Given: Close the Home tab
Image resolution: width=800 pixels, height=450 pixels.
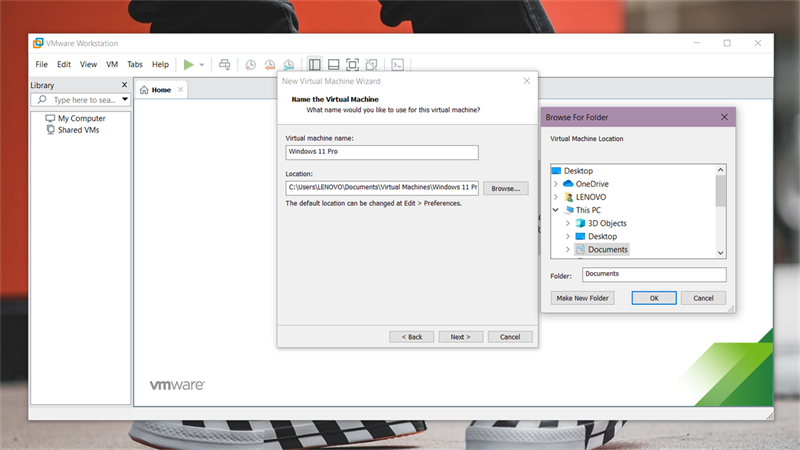Looking at the screenshot, I should point(181,90).
